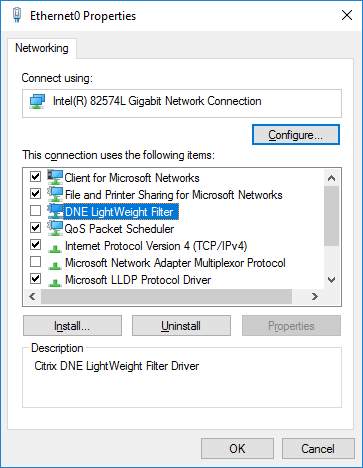Screen dimensions: 363x468
Task: Click the Intel(R) 82574L Gigabit Network Connection field
Action: tap(182, 103)
